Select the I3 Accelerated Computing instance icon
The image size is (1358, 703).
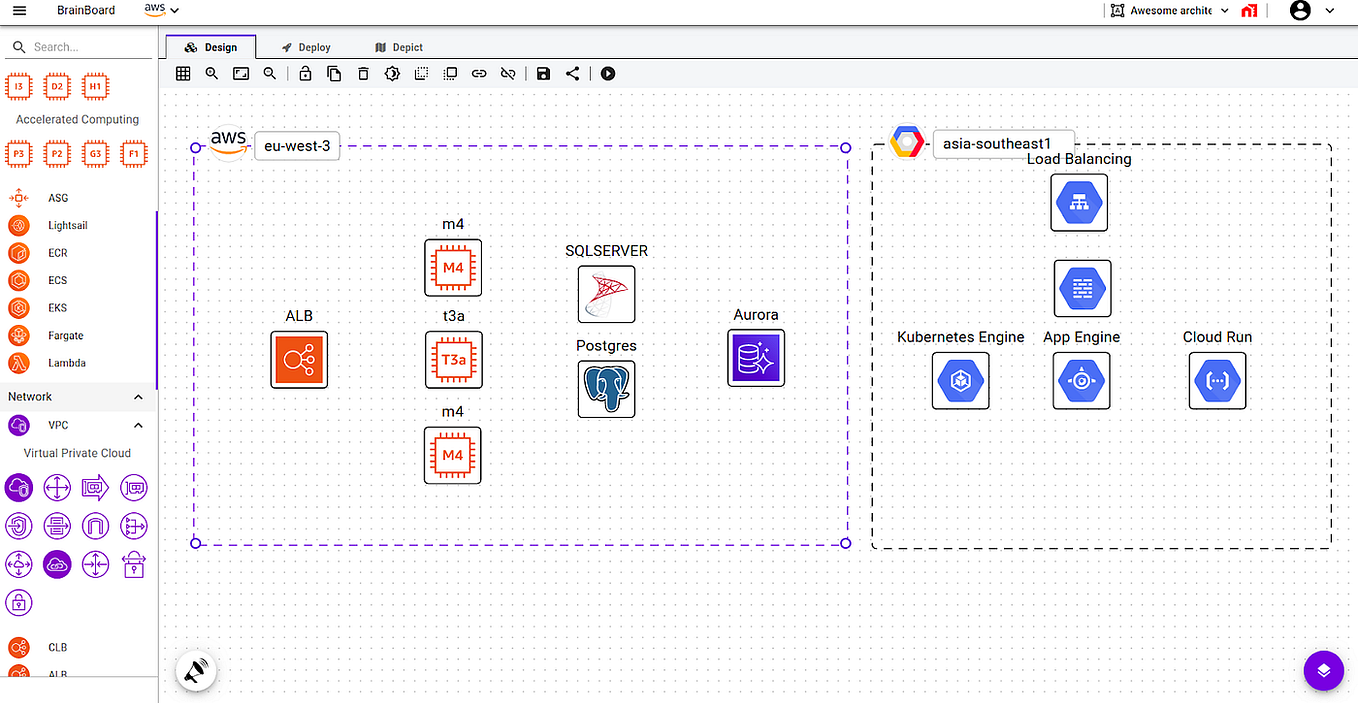pos(18,86)
